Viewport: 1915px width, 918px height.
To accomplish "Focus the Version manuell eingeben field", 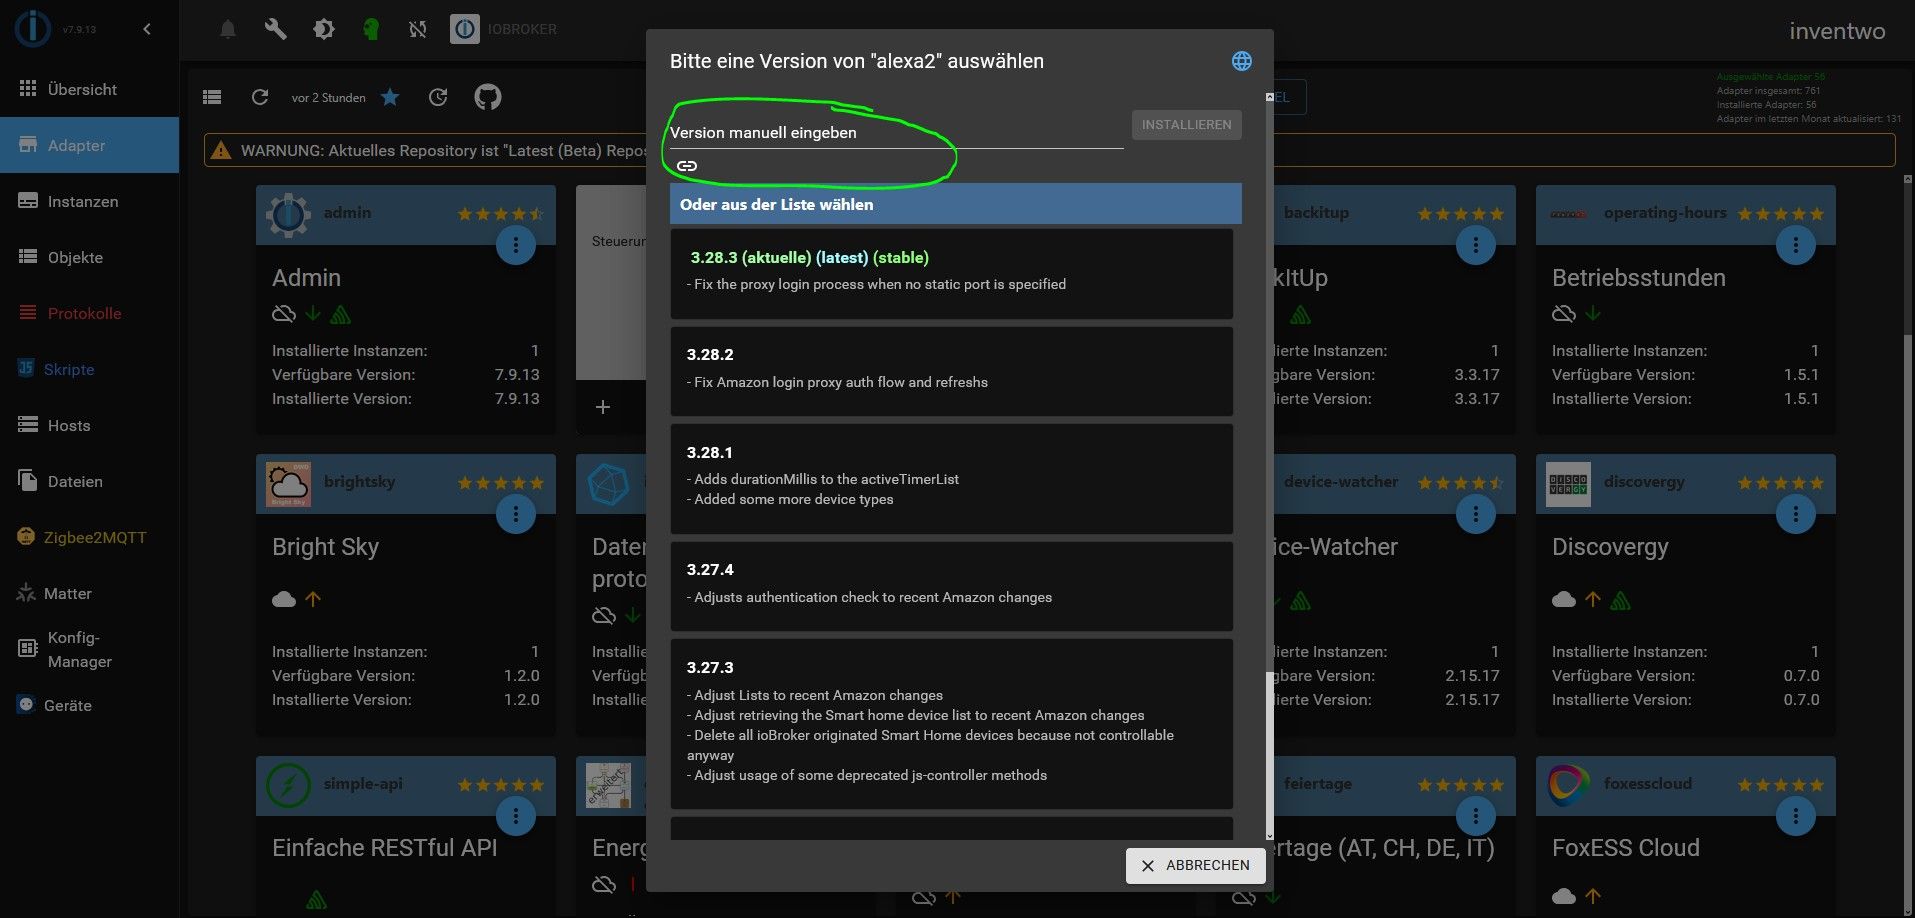I will 896,132.
